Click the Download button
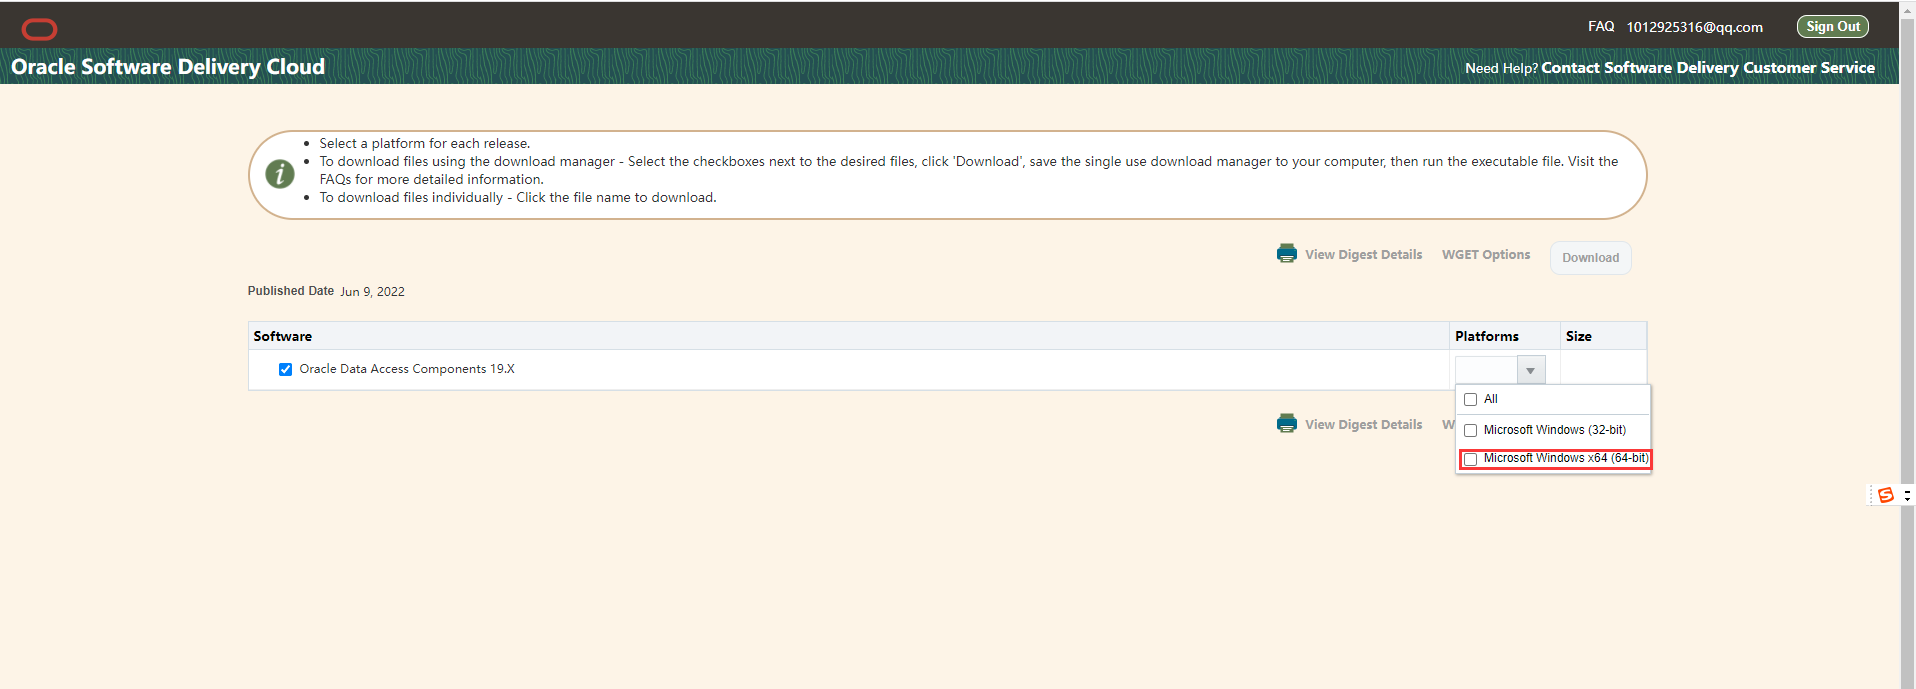Screen dimensions: 1916x689 1590,258
